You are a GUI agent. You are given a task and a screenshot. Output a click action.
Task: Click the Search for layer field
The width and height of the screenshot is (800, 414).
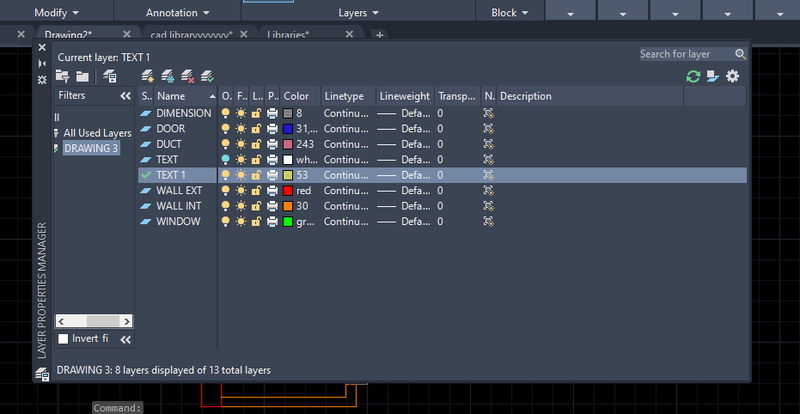click(x=687, y=54)
